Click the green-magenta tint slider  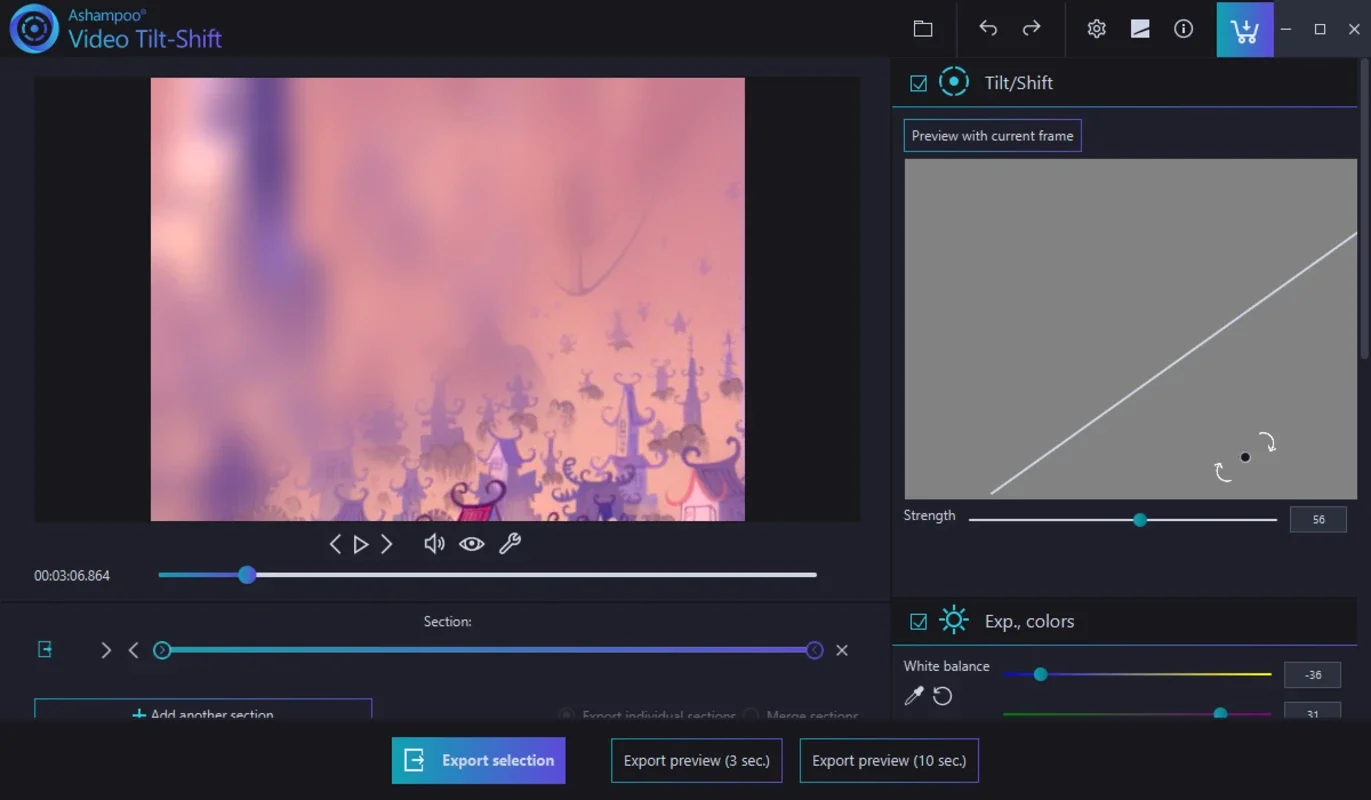point(1137,714)
